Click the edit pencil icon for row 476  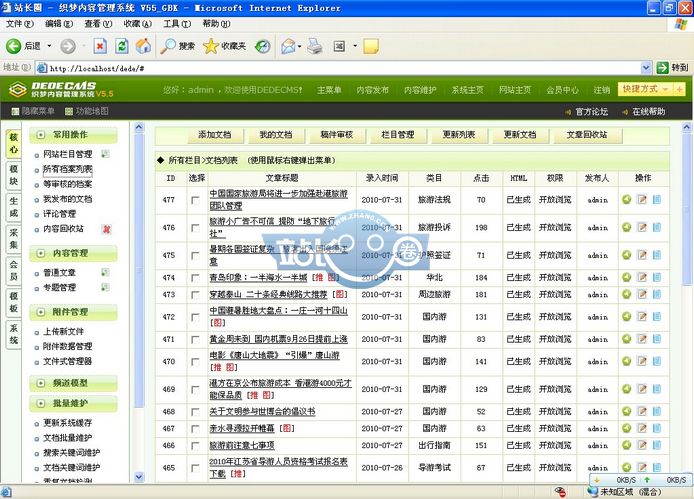pyautogui.click(x=642, y=228)
